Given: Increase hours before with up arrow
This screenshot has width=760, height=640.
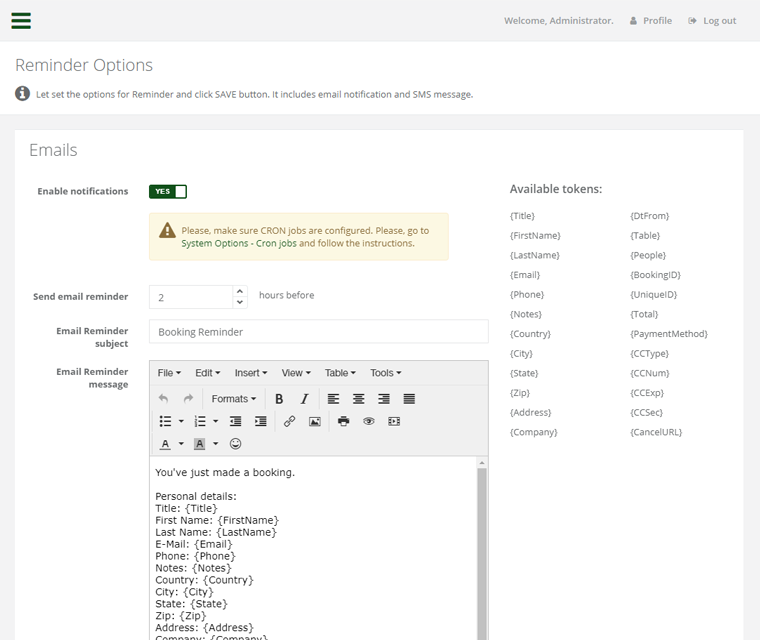Looking at the screenshot, I should click(239, 291).
